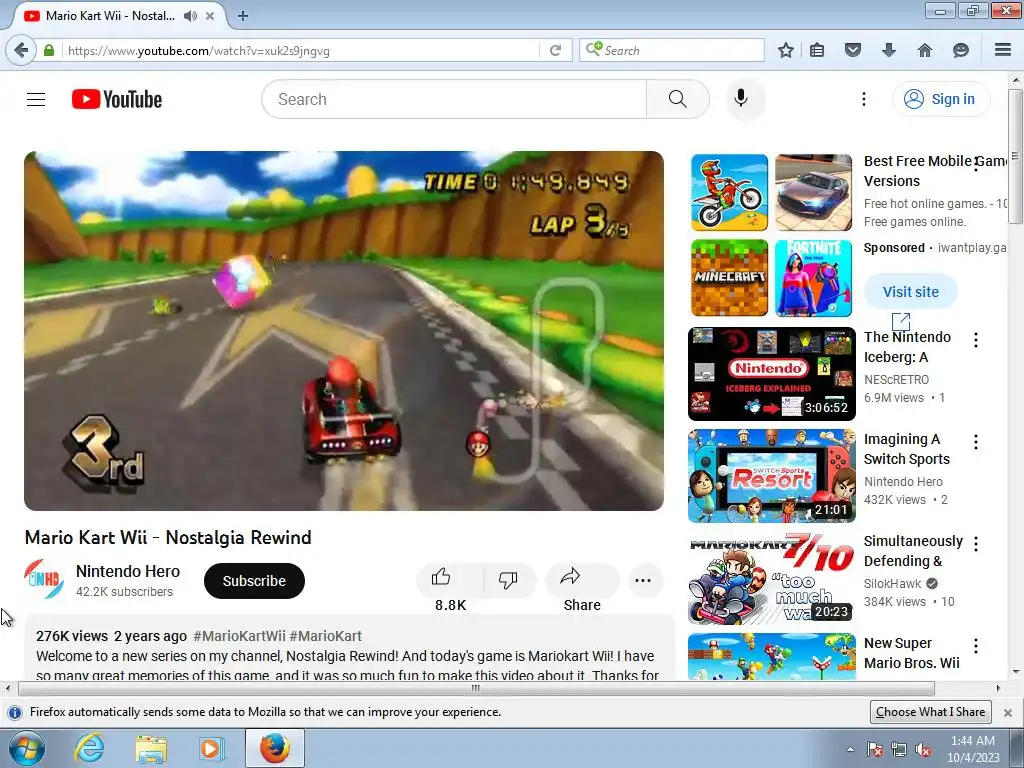Open Windows Explorer from the taskbar

[151, 748]
